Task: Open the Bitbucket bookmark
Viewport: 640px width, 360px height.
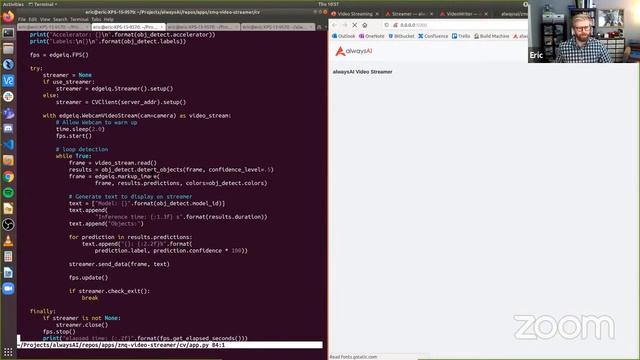Action: (x=401, y=36)
